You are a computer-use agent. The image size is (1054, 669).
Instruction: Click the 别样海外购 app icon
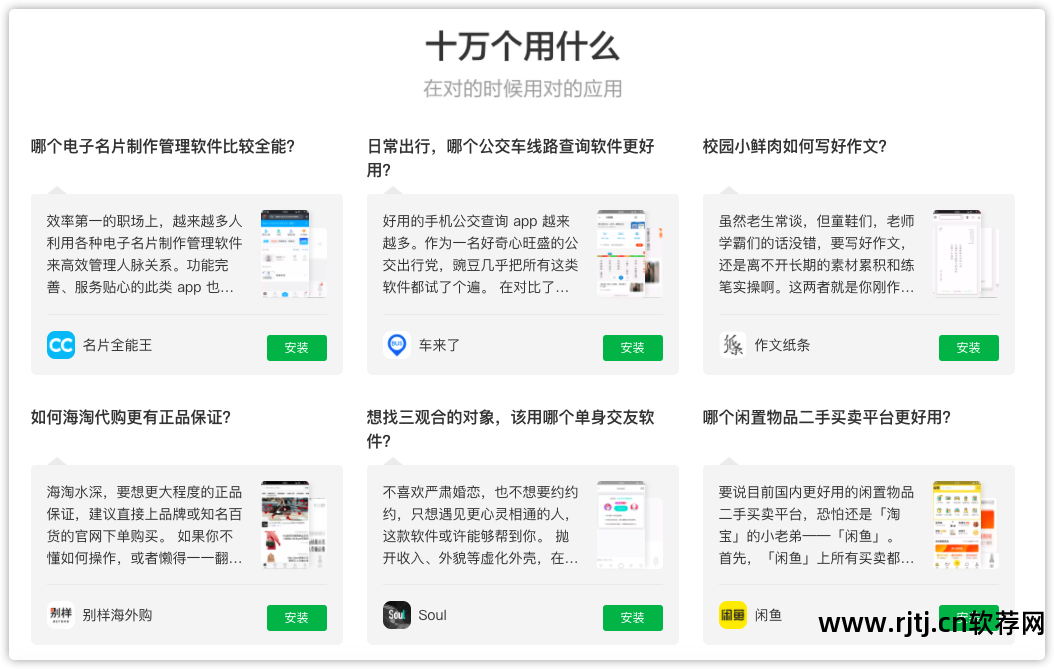point(60,615)
